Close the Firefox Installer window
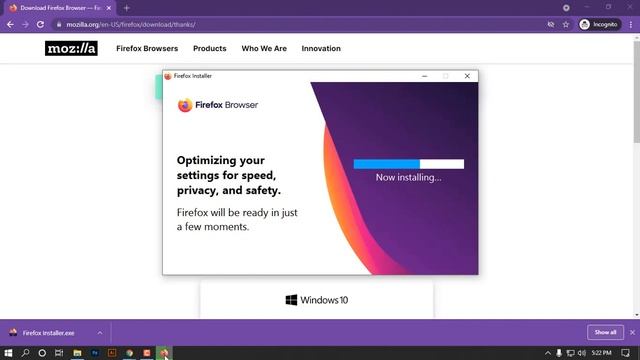 467,76
